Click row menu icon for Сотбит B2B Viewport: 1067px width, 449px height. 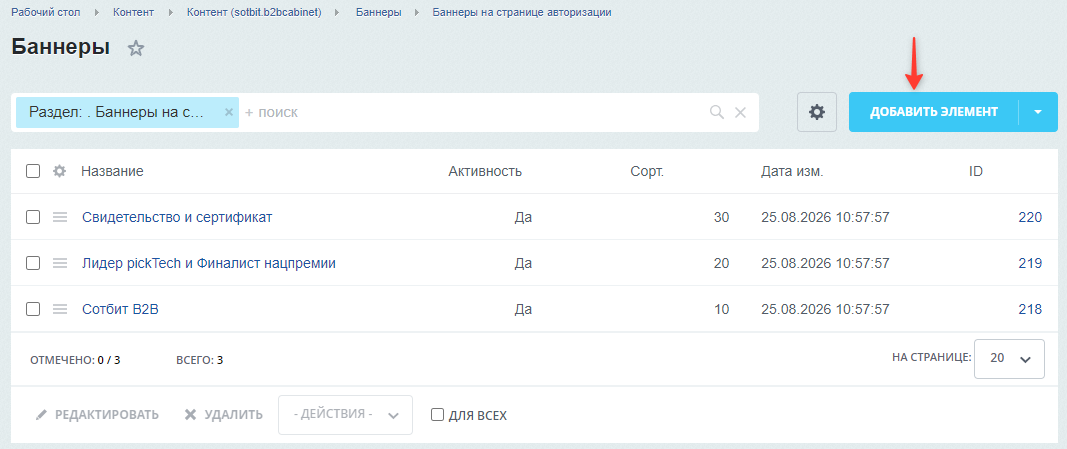pos(60,310)
